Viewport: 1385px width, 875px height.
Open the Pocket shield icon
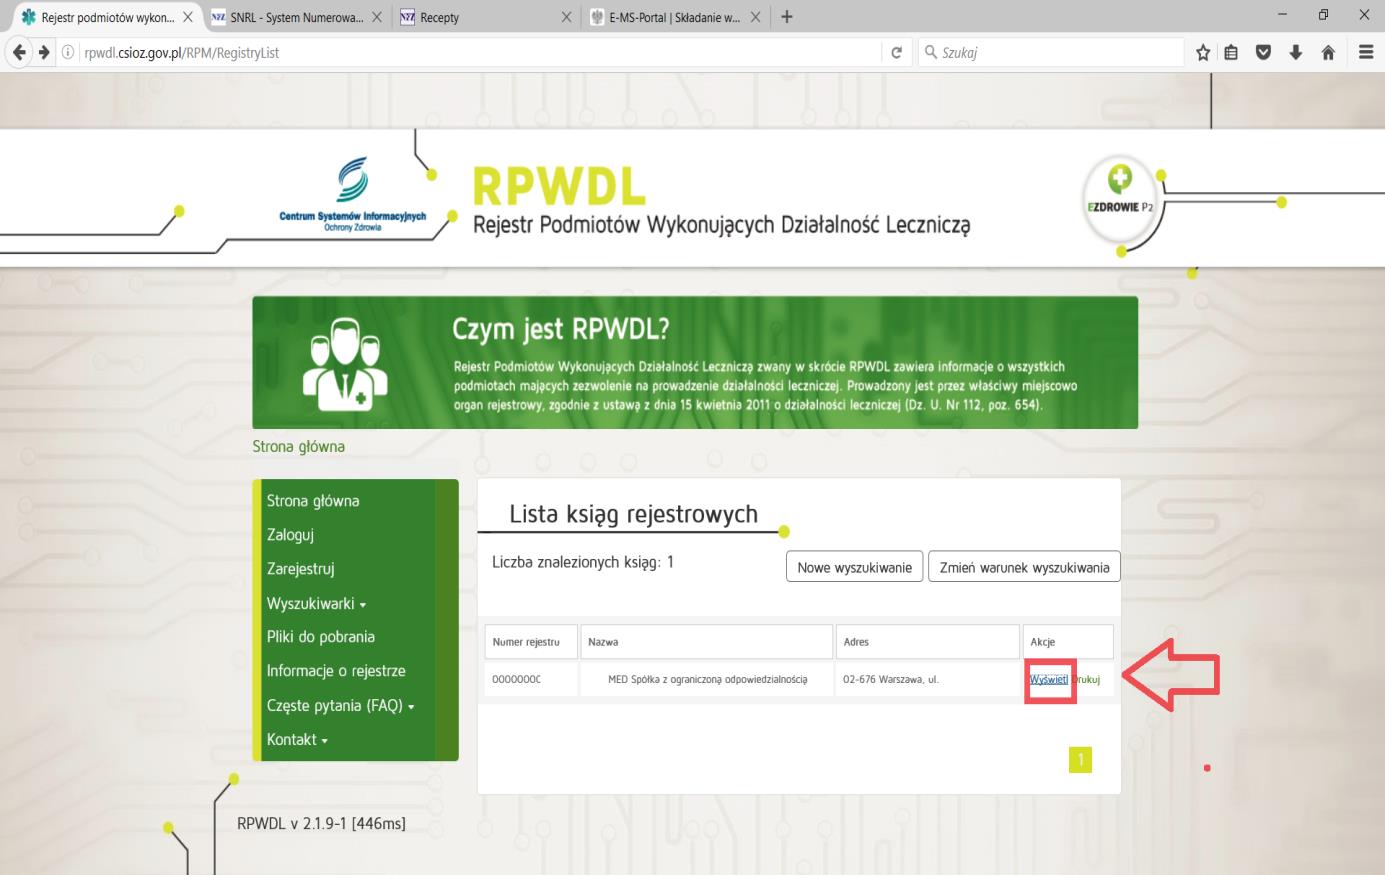click(x=1263, y=52)
